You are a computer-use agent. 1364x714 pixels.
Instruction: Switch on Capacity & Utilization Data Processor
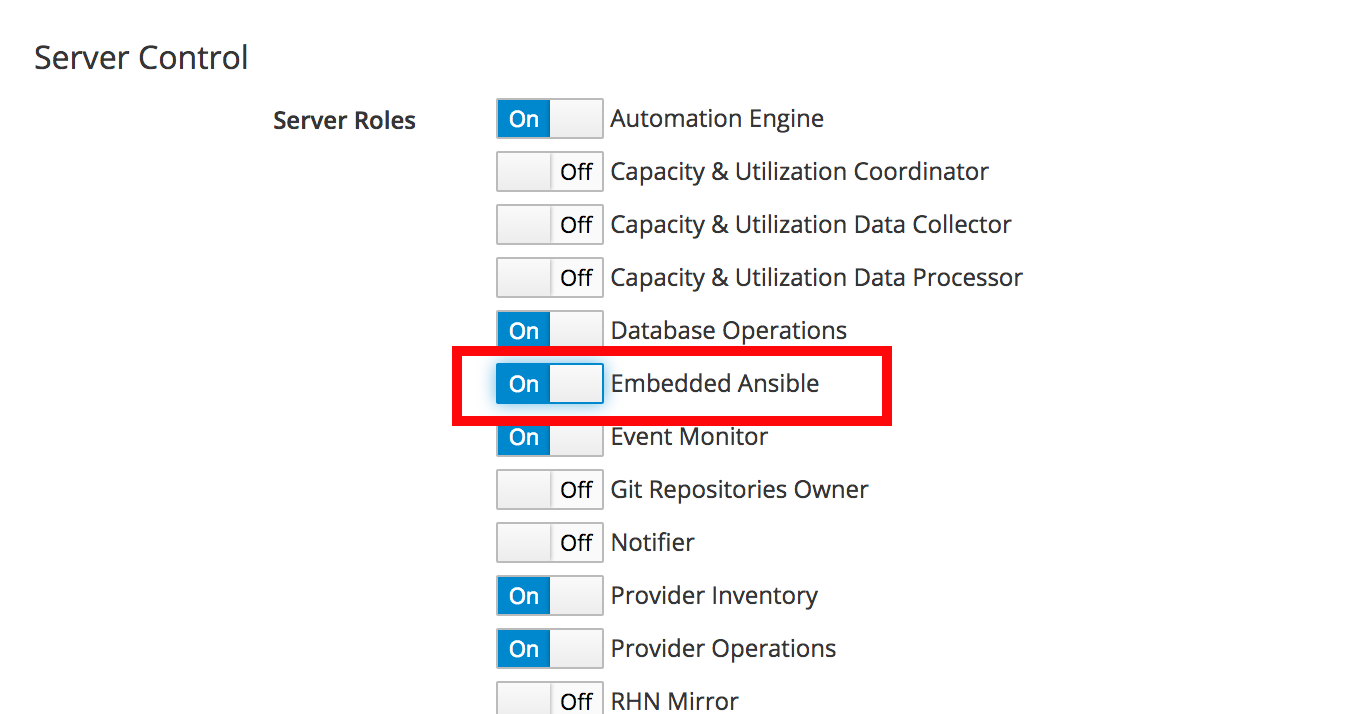[550, 277]
